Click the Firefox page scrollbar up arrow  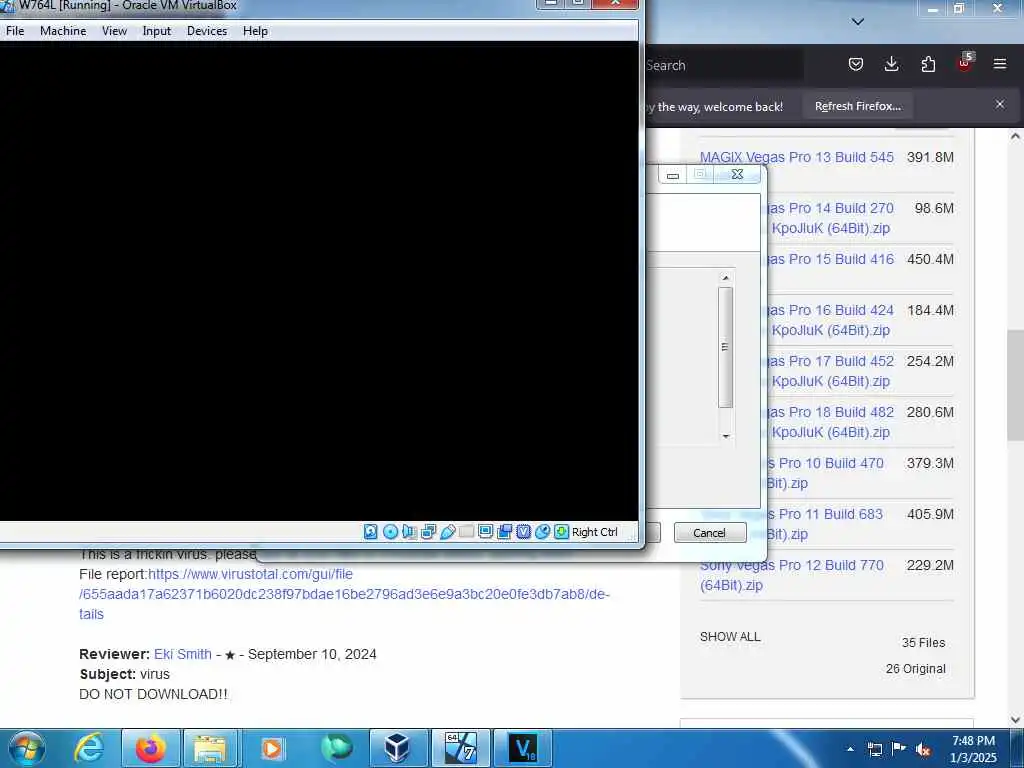(x=1015, y=136)
